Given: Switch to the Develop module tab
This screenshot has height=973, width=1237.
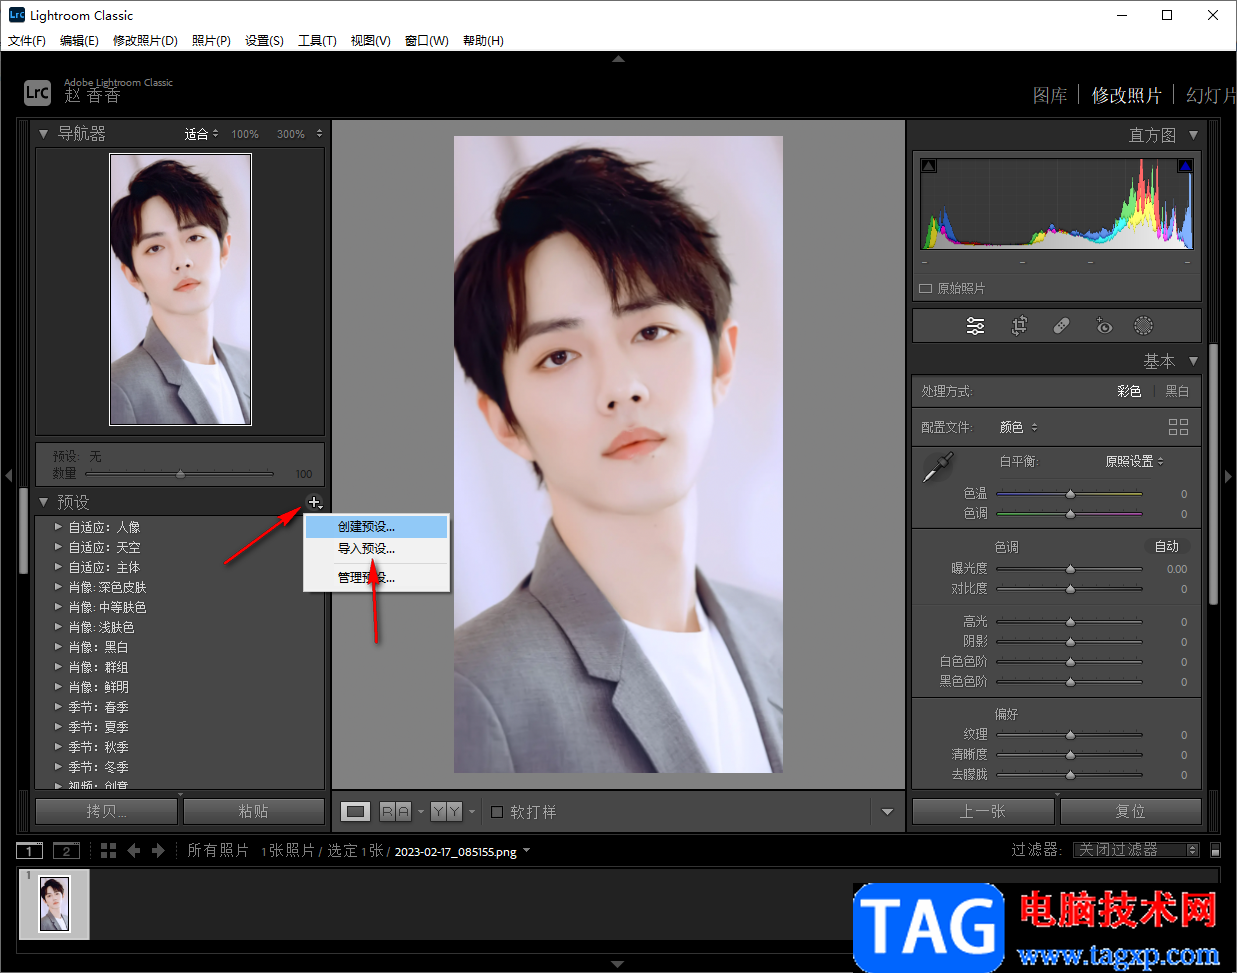Looking at the screenshot, I should (x=1126, y=95).
